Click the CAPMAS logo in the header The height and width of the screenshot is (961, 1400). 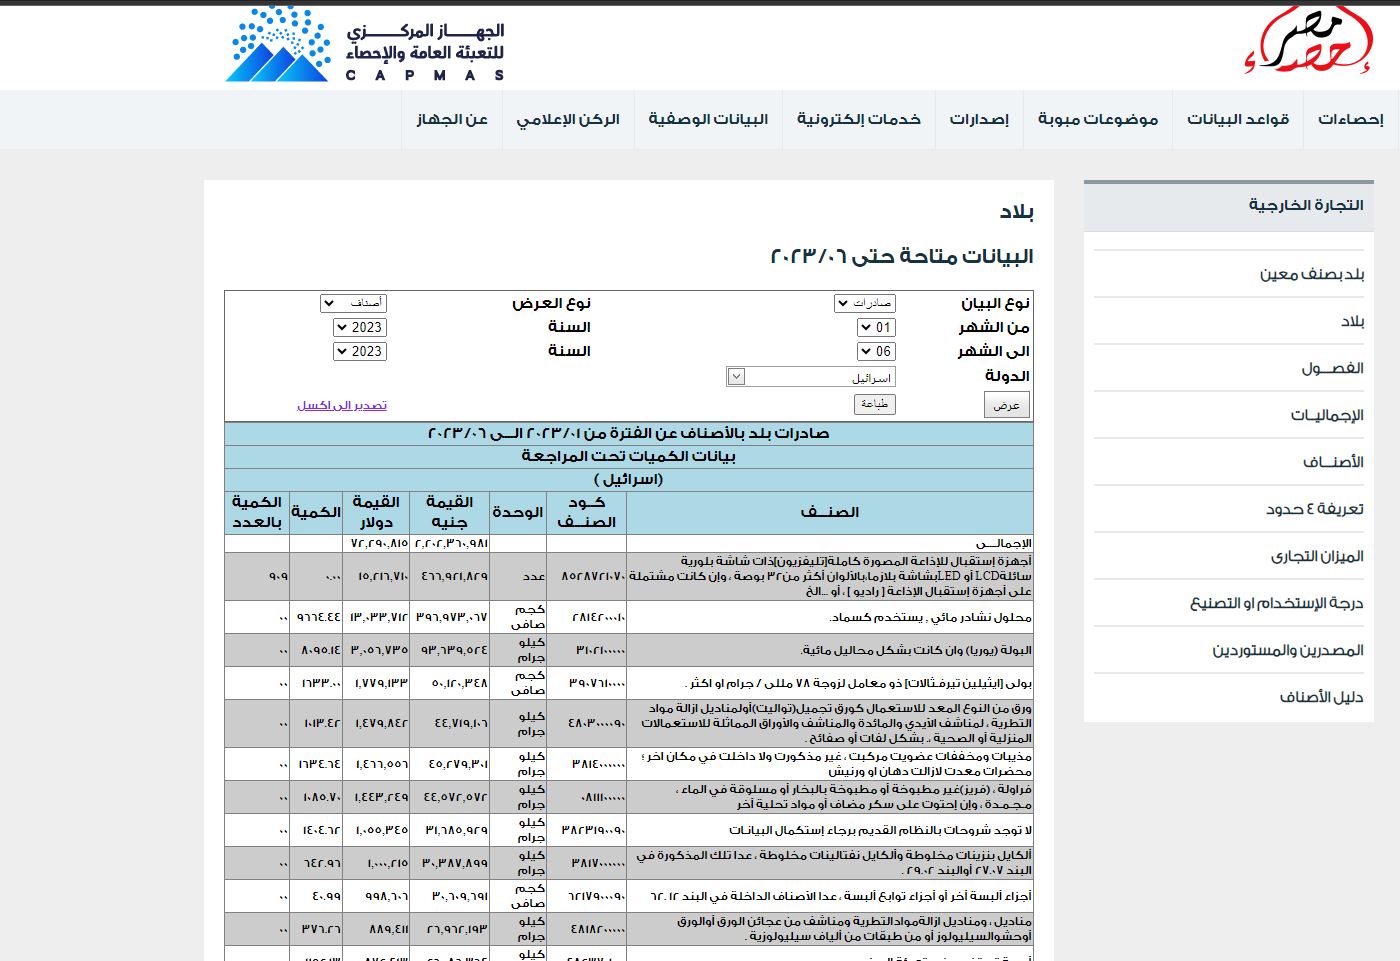[365, 45]
